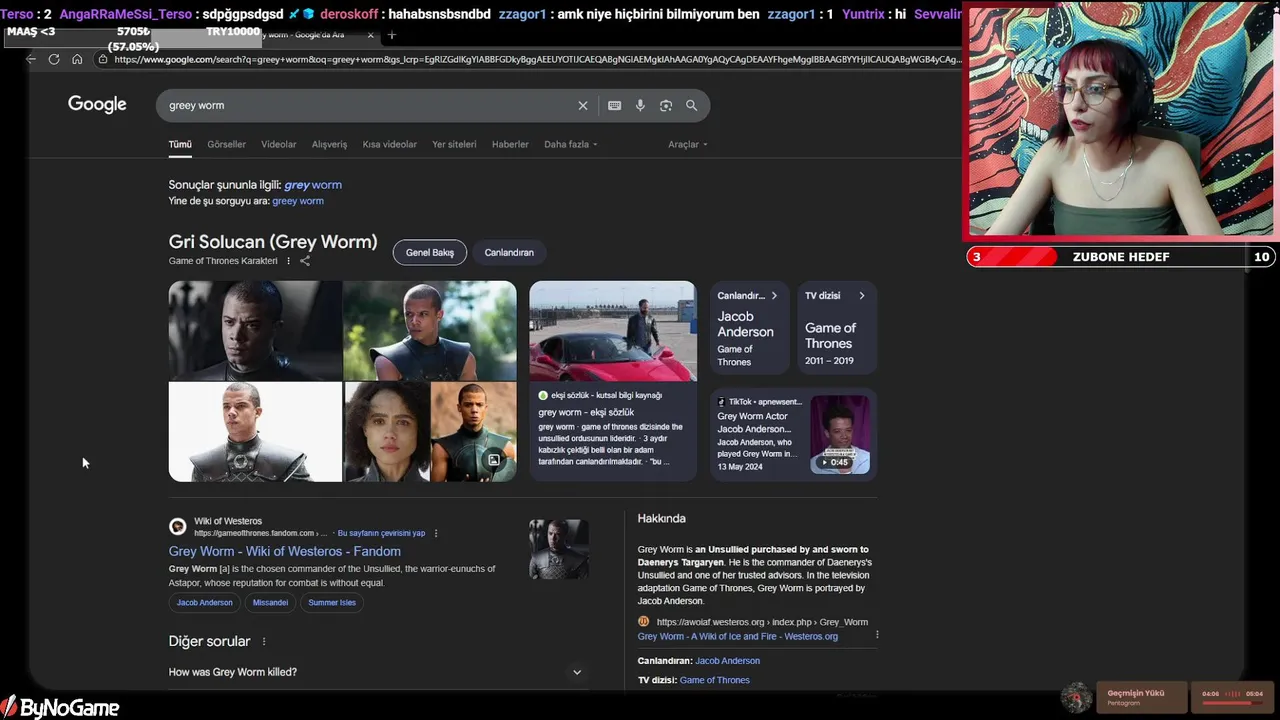Image resolution: width=1280 pixels, height=720 pixels.
Task: Open Google Lens image search
Action: coord(666,105)
